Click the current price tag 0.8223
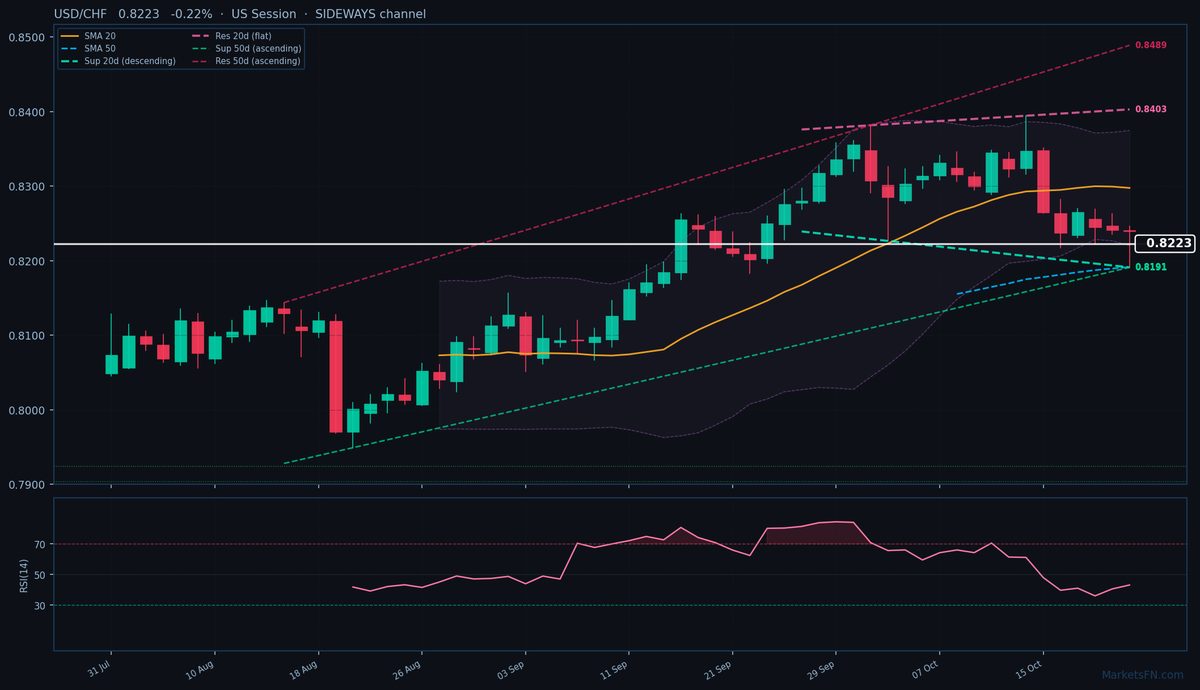 [x=1166, y=243]
